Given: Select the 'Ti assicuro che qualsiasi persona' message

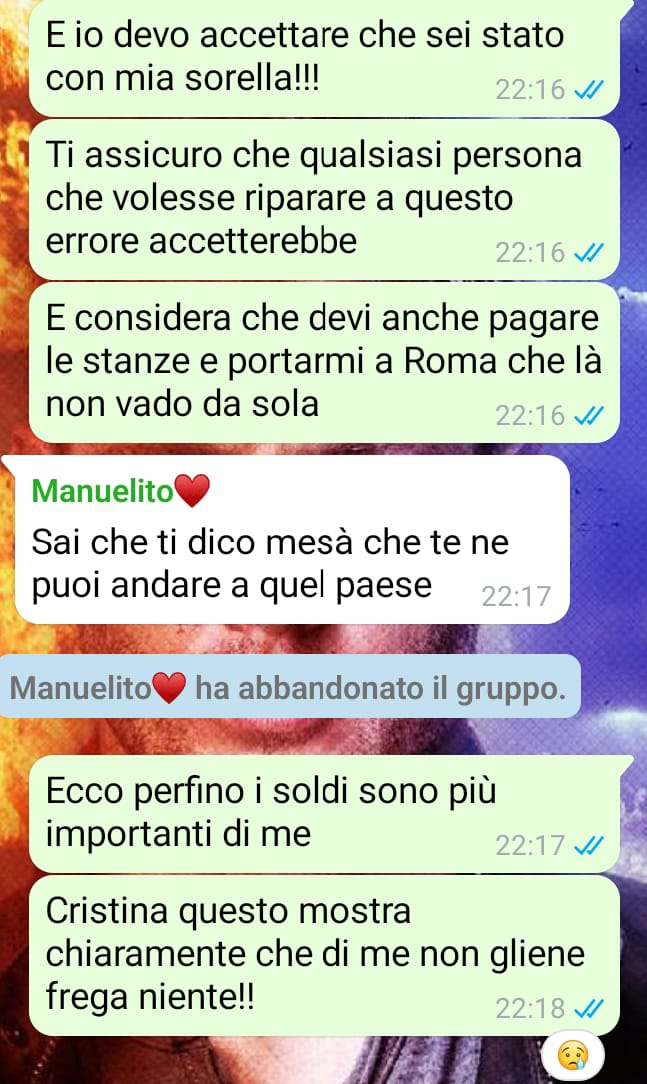Looking at the screenshot, I should coord(324,200).
